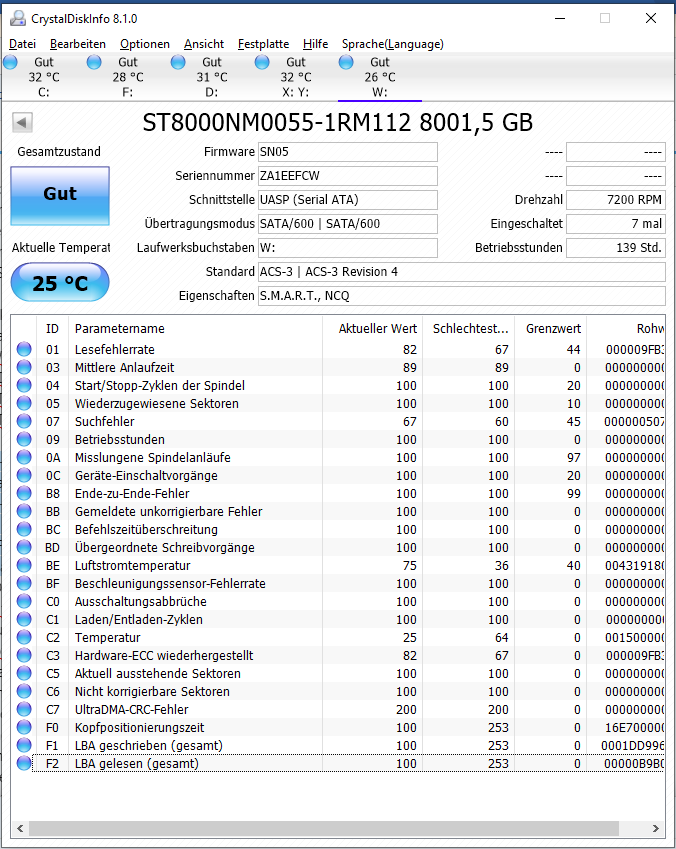This screenshot has width=676, height=849.
Task: Click status icon for Ende-zu-Ende-Fehler row
Action: click(x=24, y=493)
